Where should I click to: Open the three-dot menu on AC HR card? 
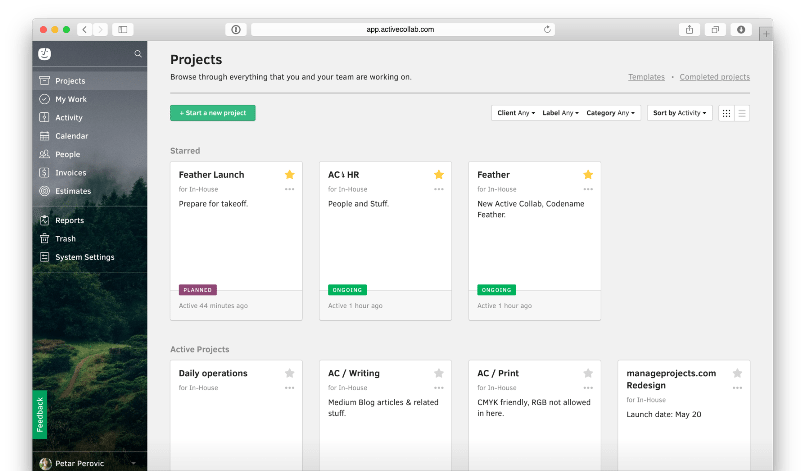coord(439,189)
